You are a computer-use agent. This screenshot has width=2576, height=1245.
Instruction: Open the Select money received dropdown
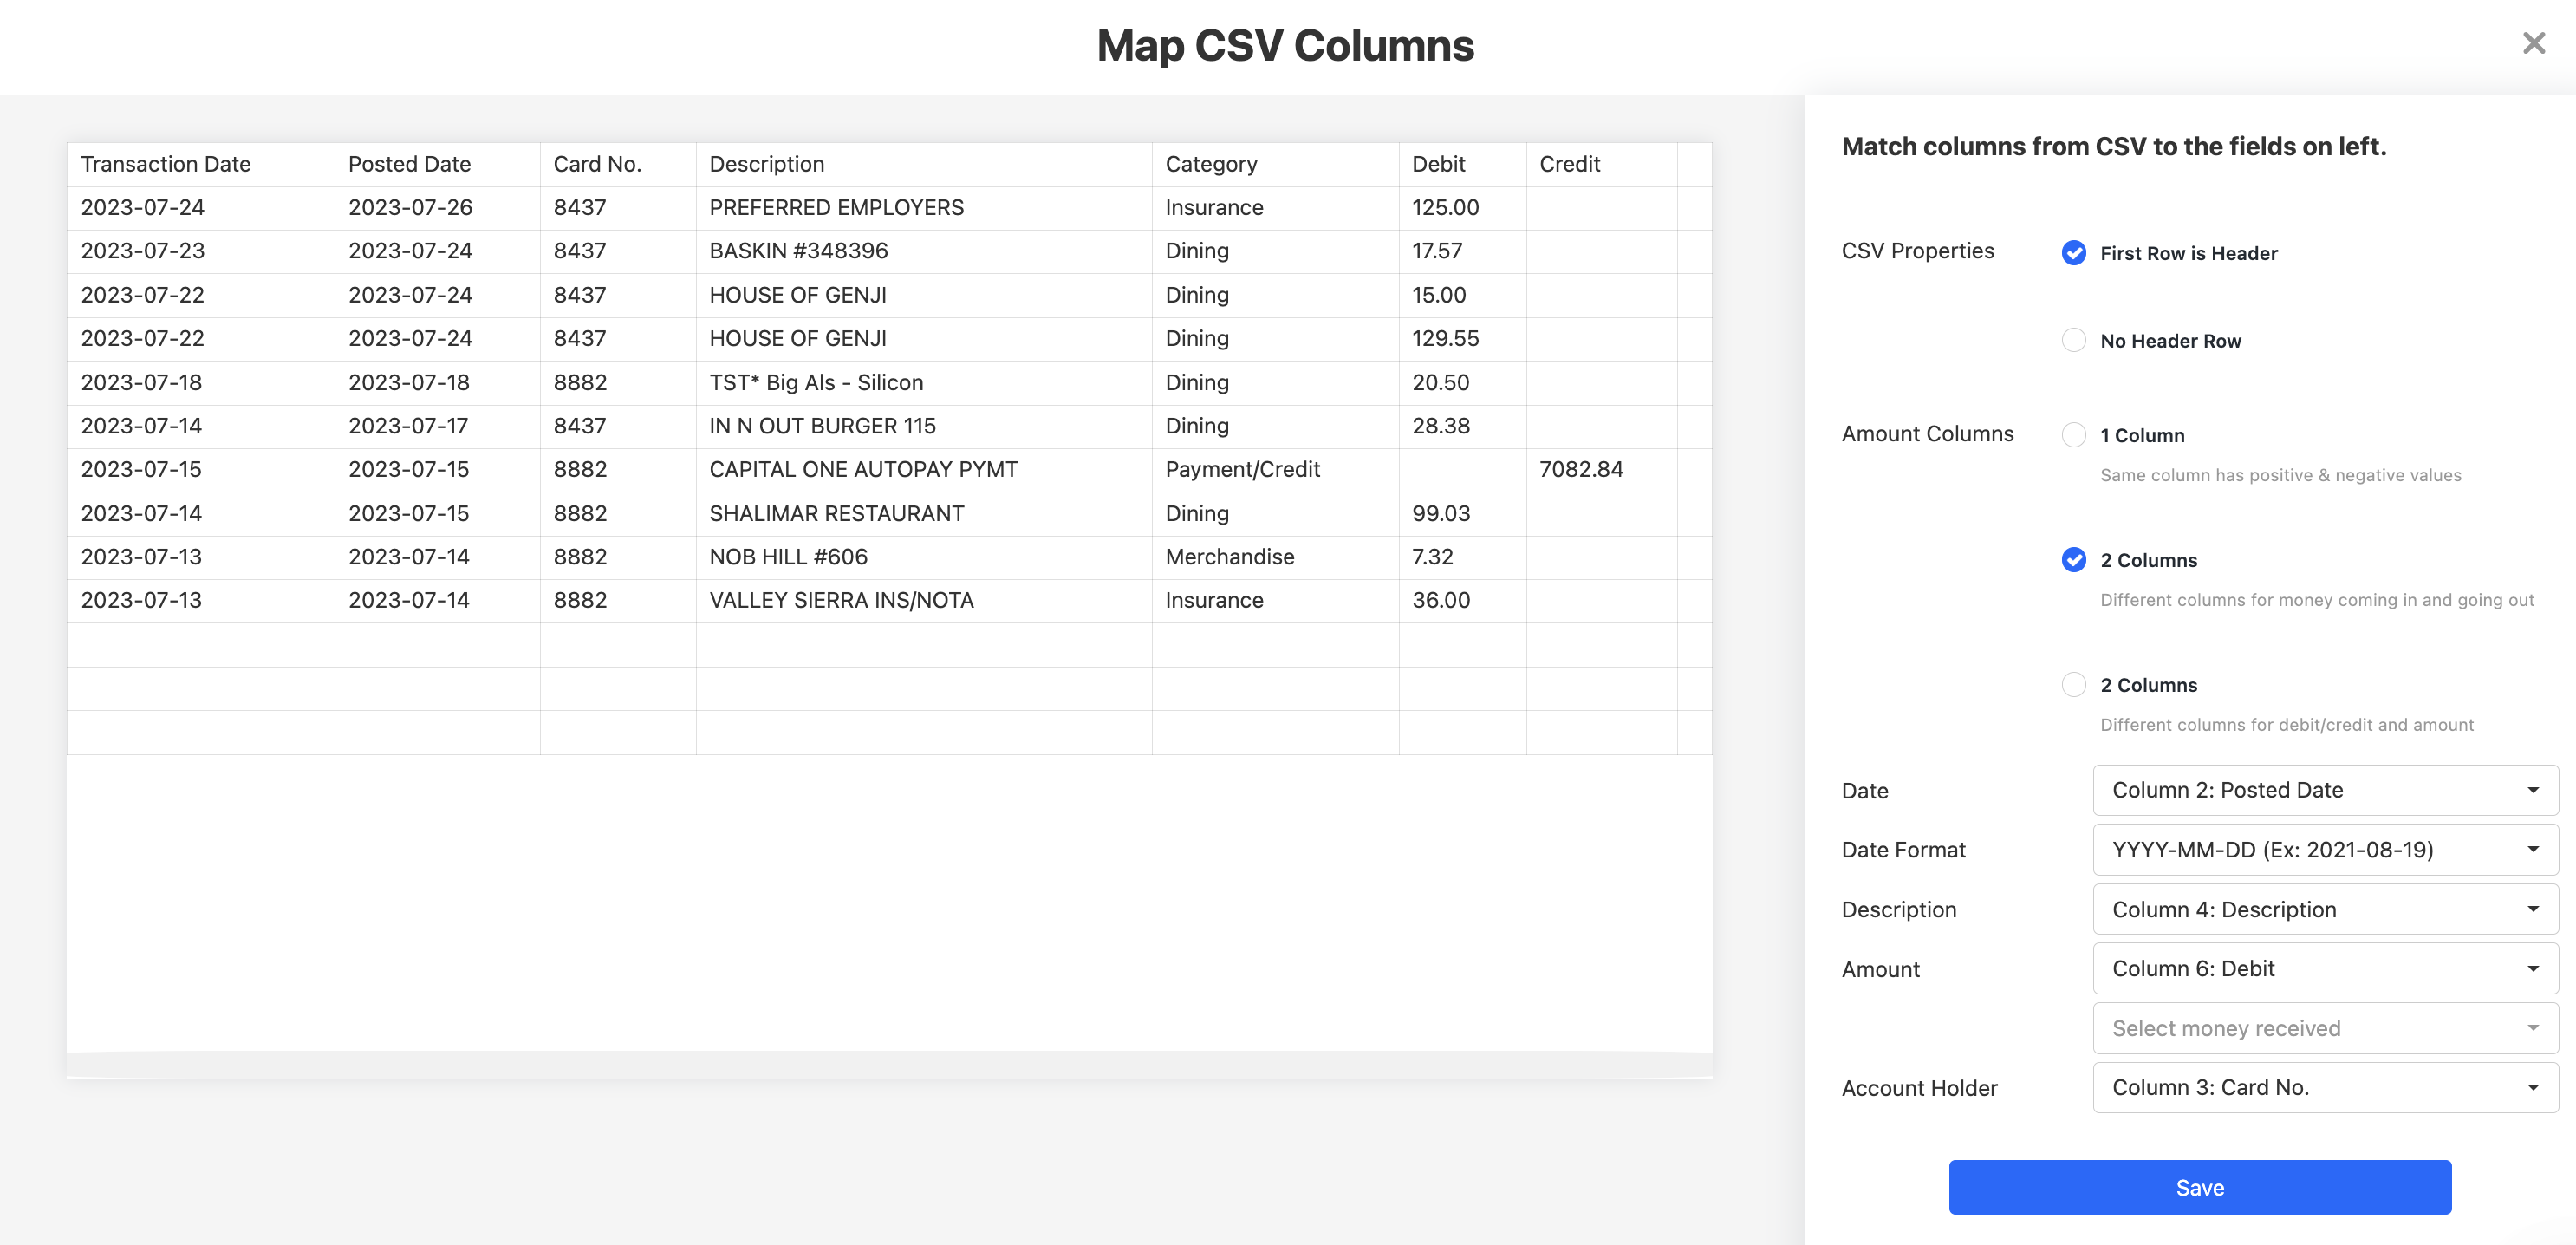click(2325, 1028)
